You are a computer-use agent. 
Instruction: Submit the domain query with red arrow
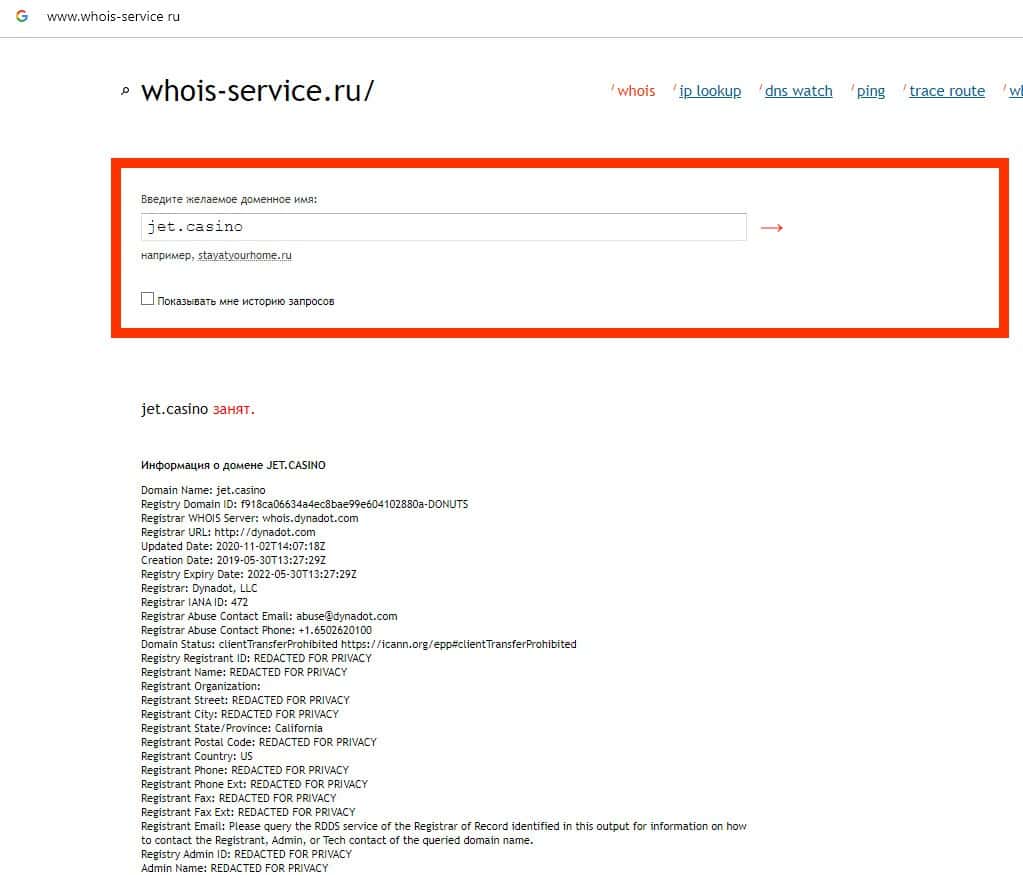(x=772, y=228)
